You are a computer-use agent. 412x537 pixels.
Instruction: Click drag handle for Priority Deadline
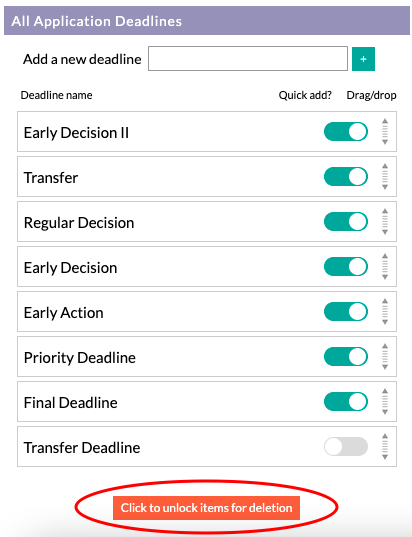coord(385,357)
